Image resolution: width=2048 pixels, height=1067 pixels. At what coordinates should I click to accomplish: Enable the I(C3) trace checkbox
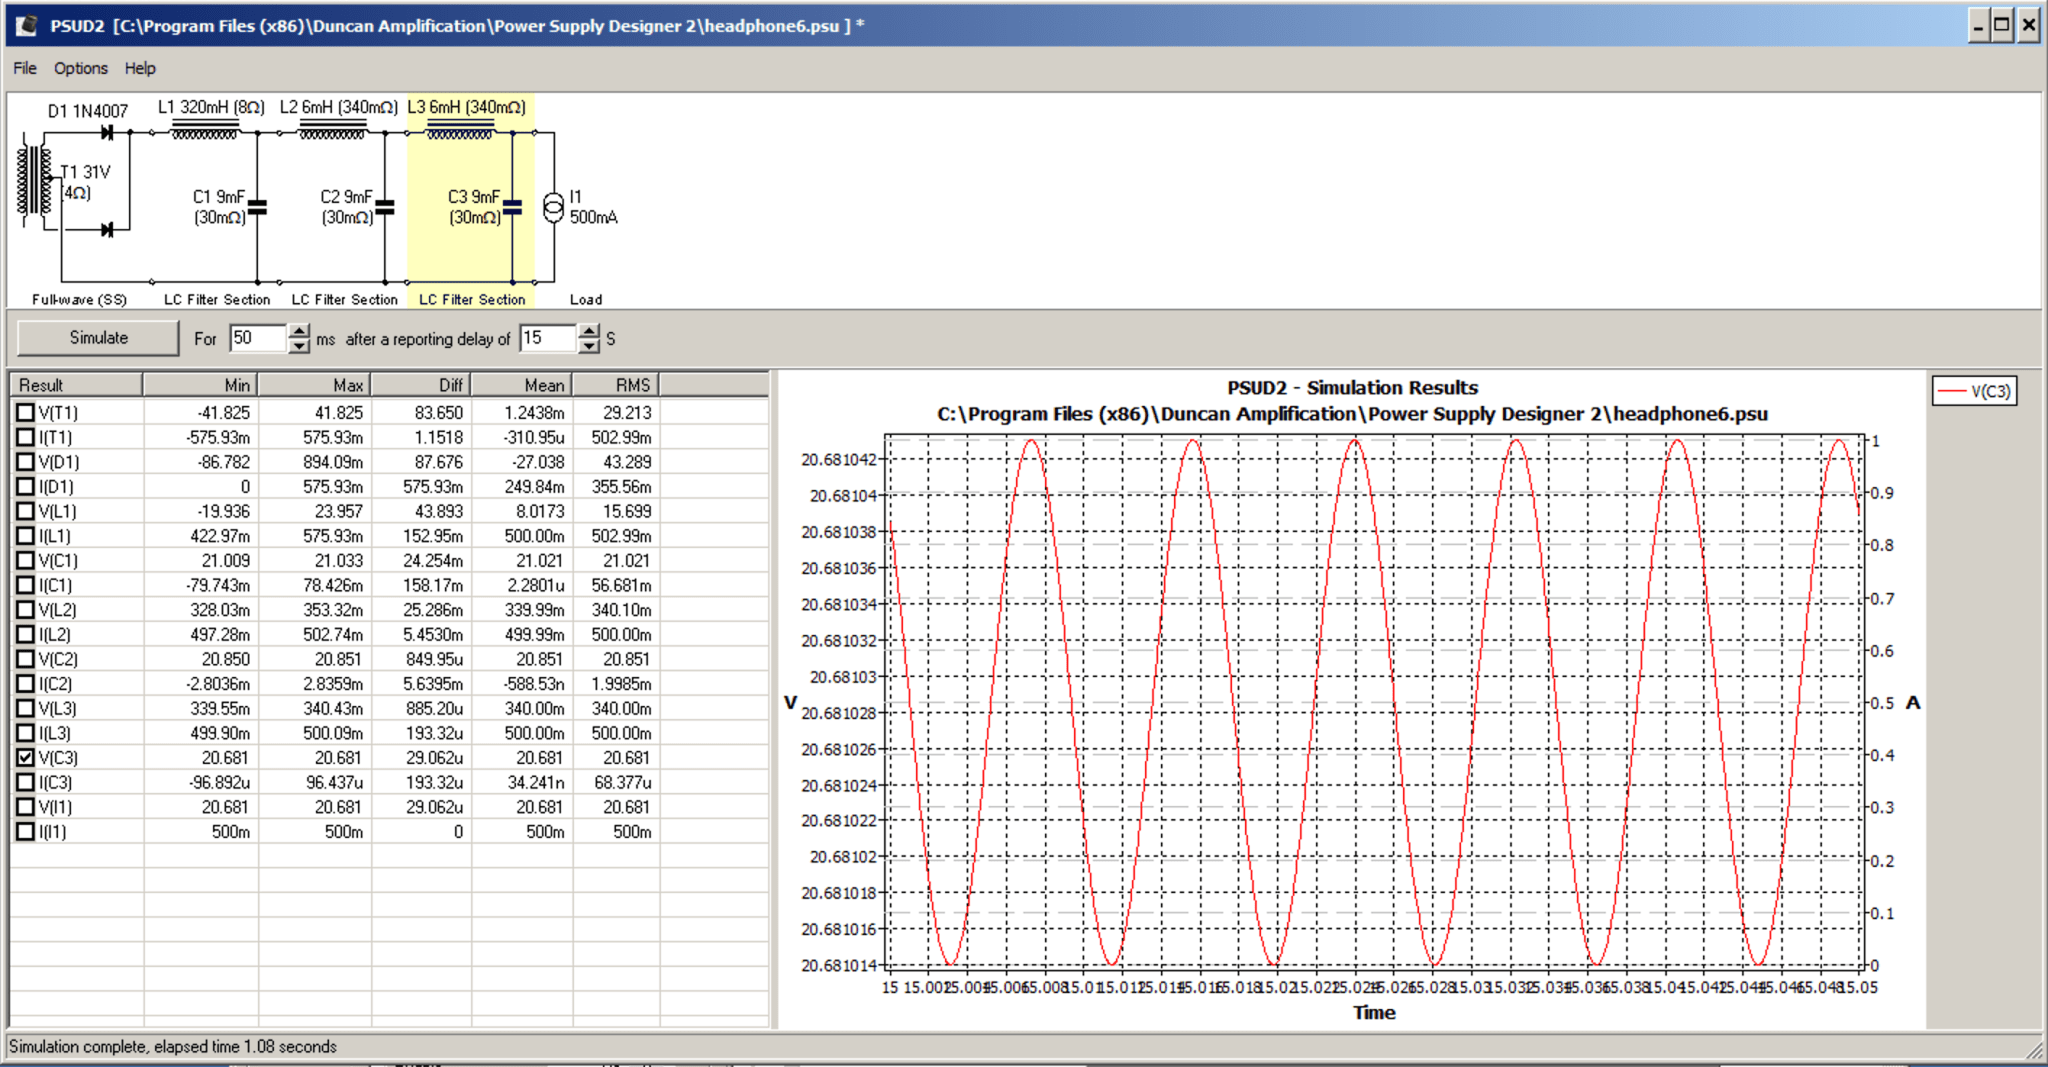[26, 782]
